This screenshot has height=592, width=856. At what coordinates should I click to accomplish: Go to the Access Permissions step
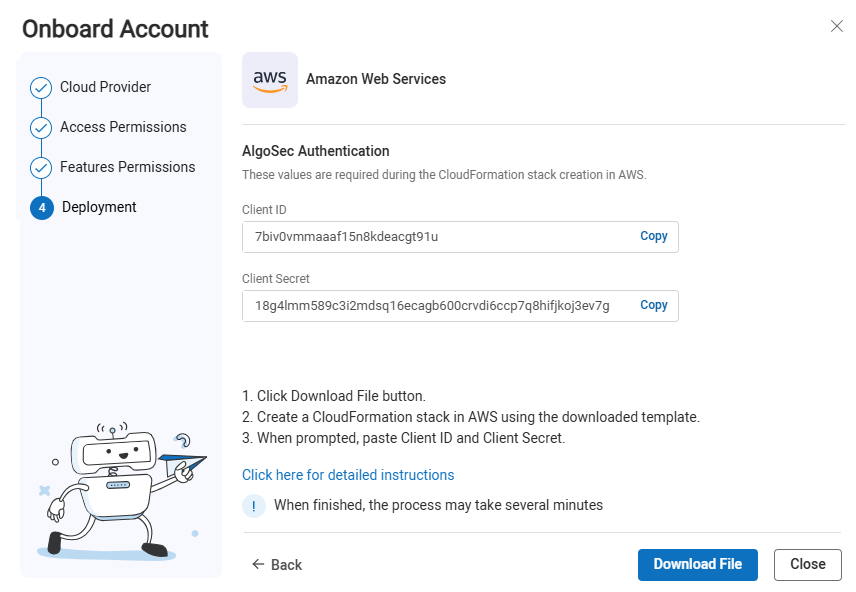pos(123,127)
